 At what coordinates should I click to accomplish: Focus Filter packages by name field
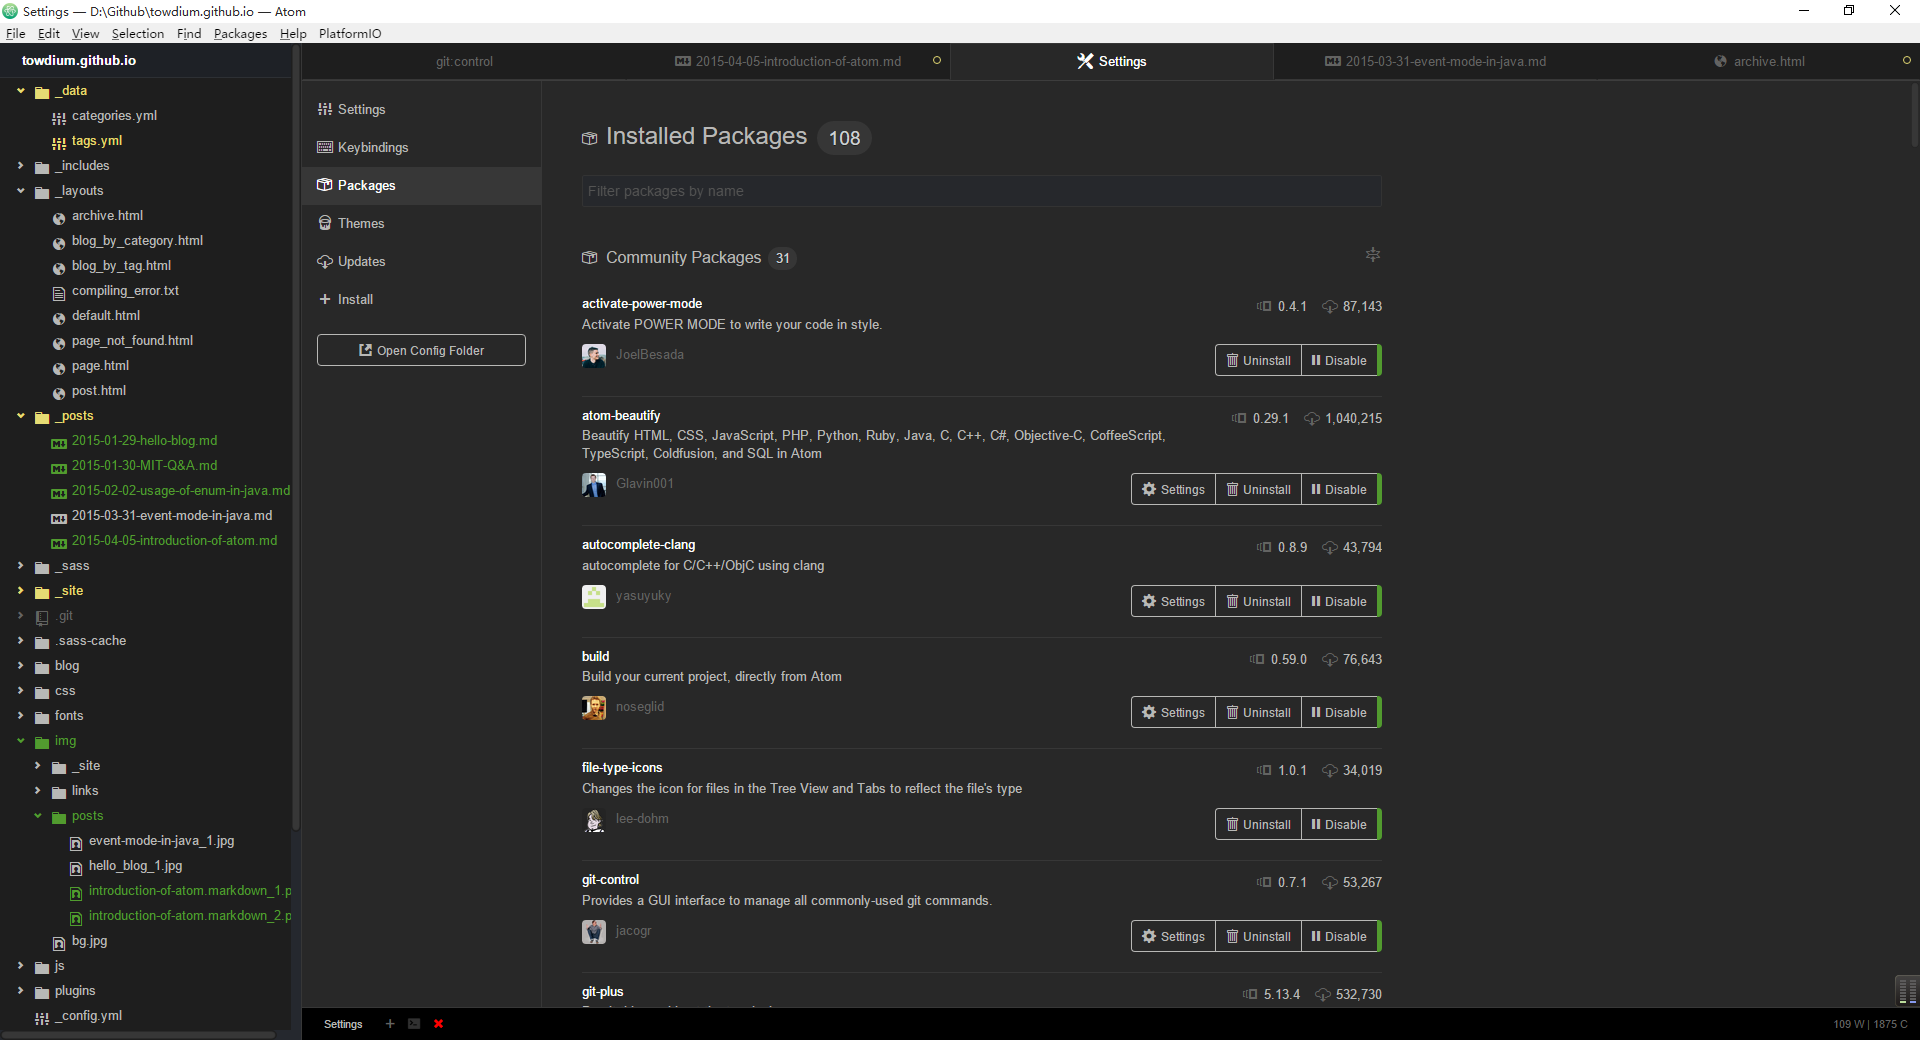point(981,191)
